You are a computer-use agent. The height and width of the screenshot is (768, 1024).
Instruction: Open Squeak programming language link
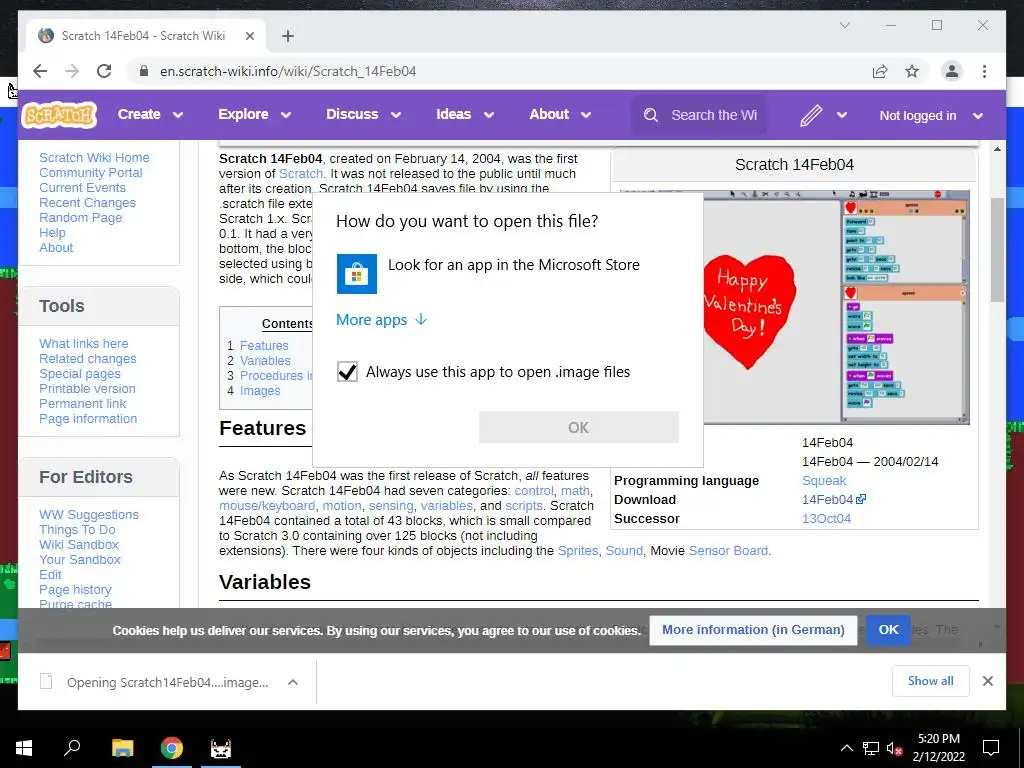tap(824, 481)
